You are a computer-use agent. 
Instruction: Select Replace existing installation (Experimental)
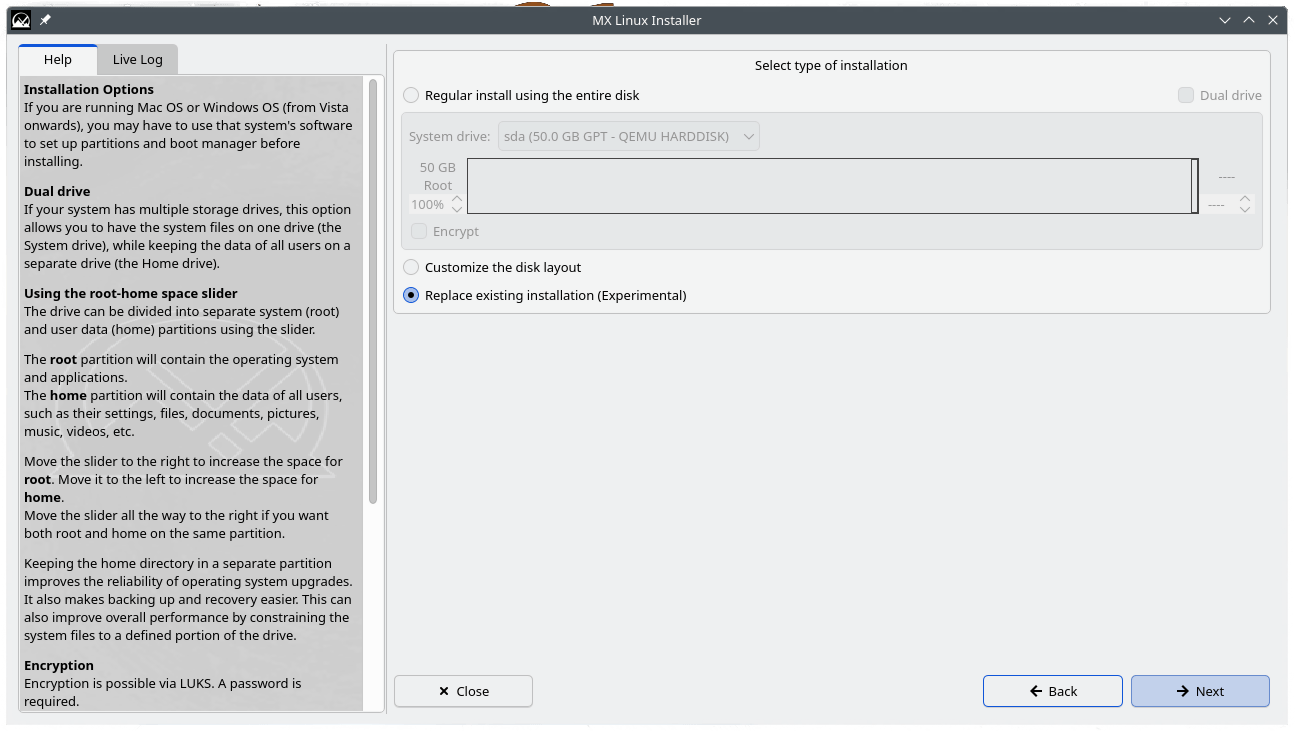tap(411, 295)
